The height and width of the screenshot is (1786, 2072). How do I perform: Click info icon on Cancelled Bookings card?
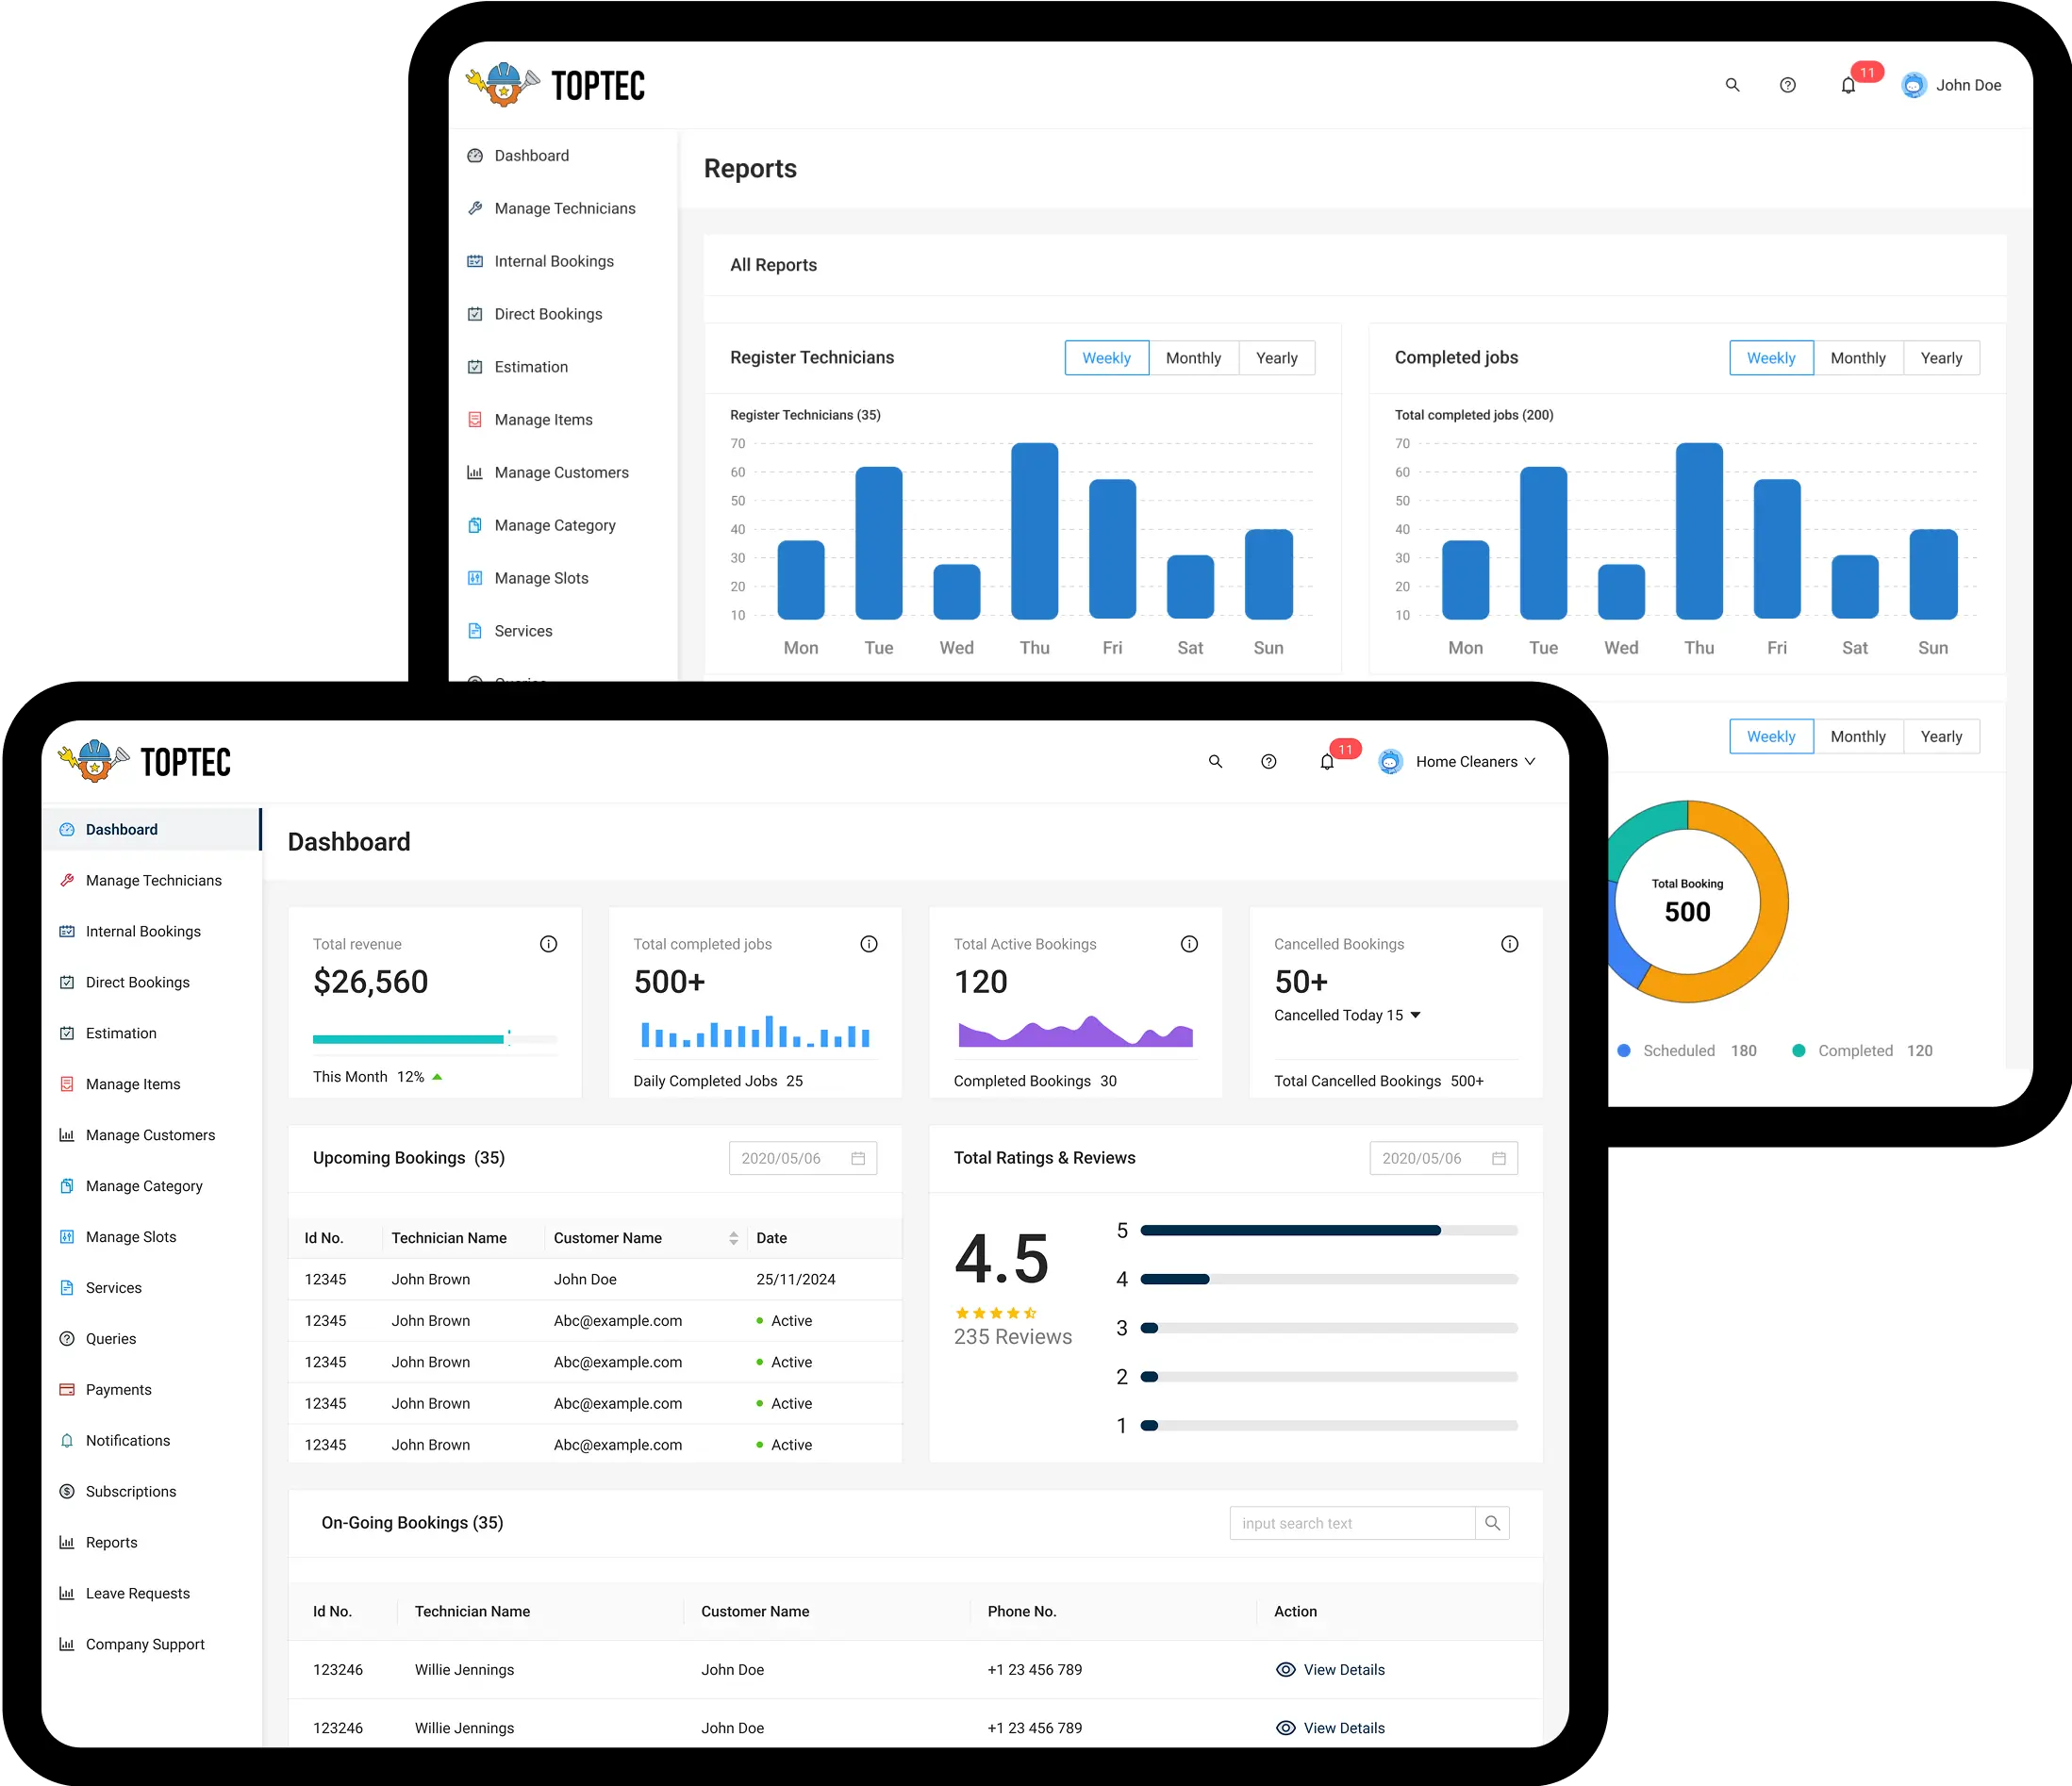[x=1509, y=944]
